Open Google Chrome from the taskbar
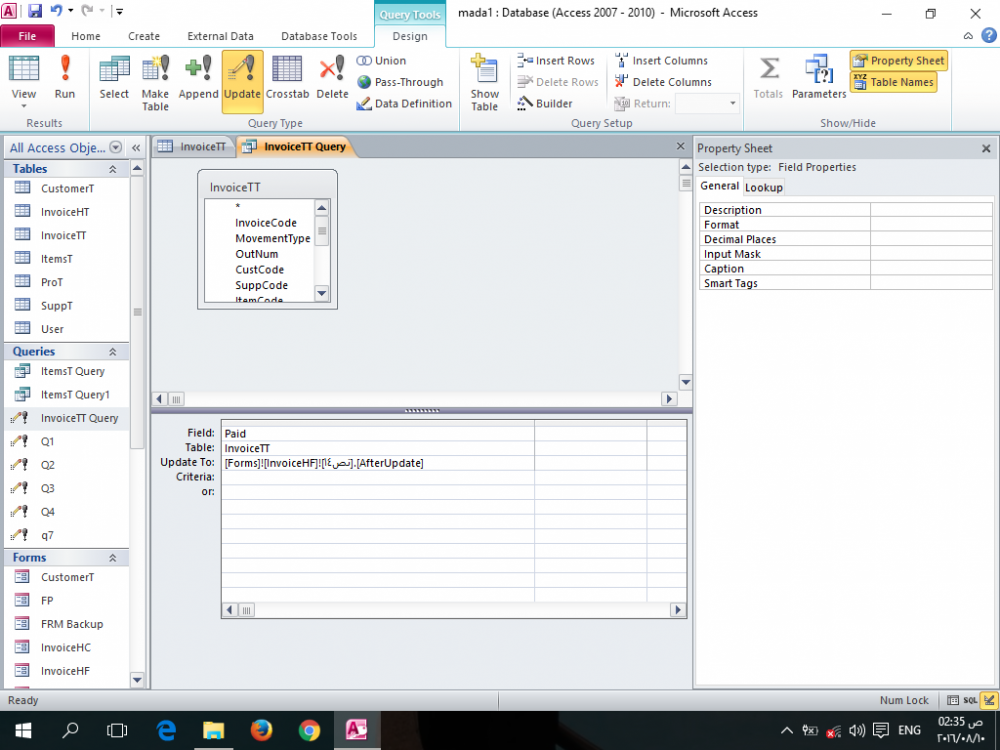The height and width of the screenshot is (750, 1000). [309, 730]
